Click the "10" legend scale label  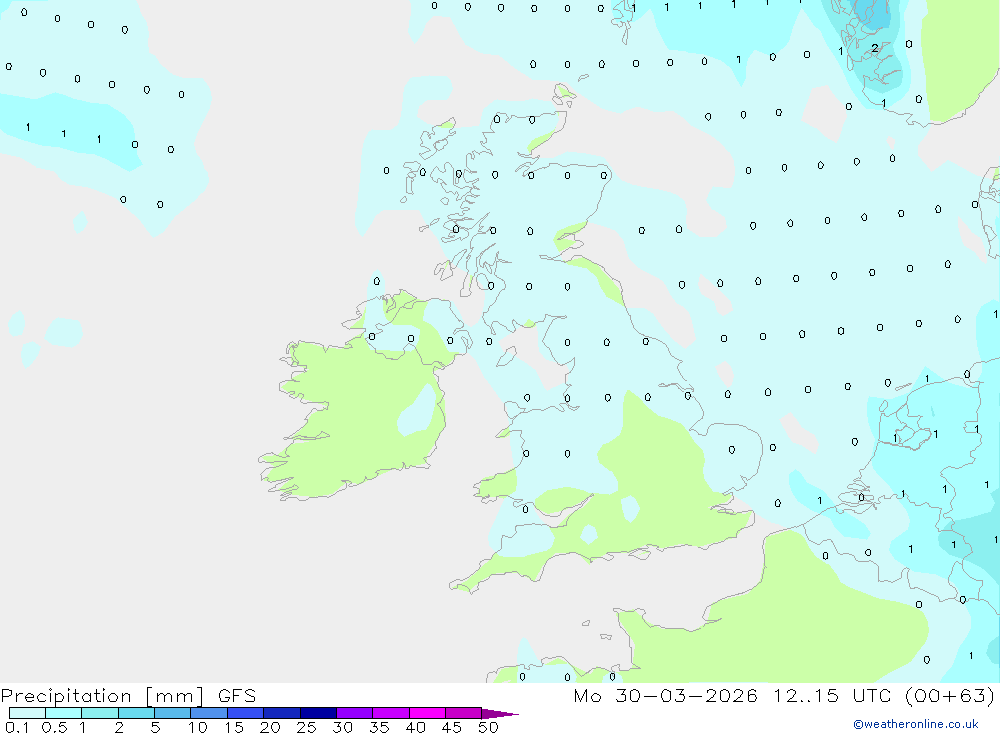(198, 727)
